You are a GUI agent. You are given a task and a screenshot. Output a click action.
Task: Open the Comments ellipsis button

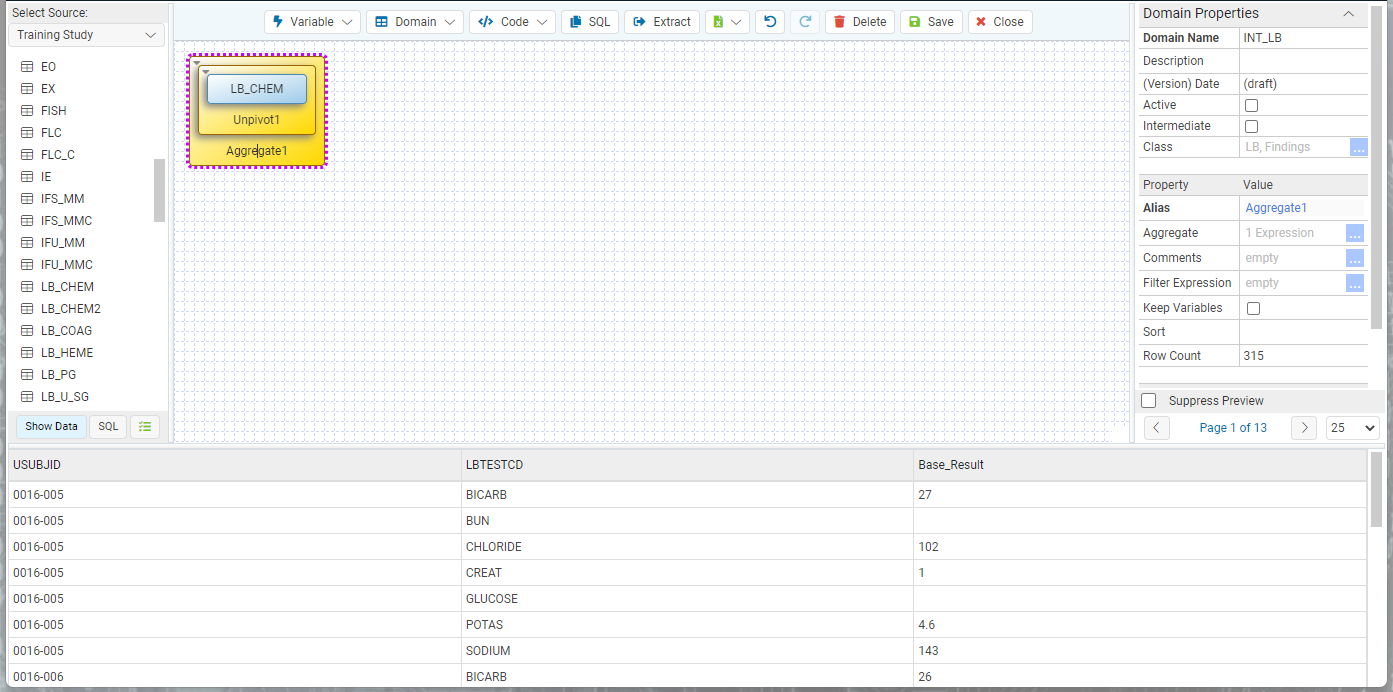(1355, 258)
